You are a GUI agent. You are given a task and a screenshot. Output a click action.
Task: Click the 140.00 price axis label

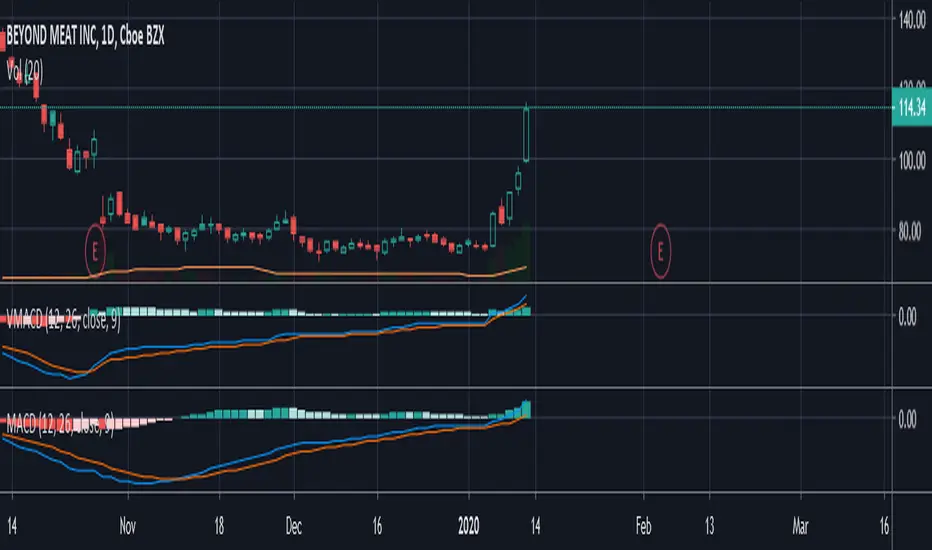pos(912,21)
